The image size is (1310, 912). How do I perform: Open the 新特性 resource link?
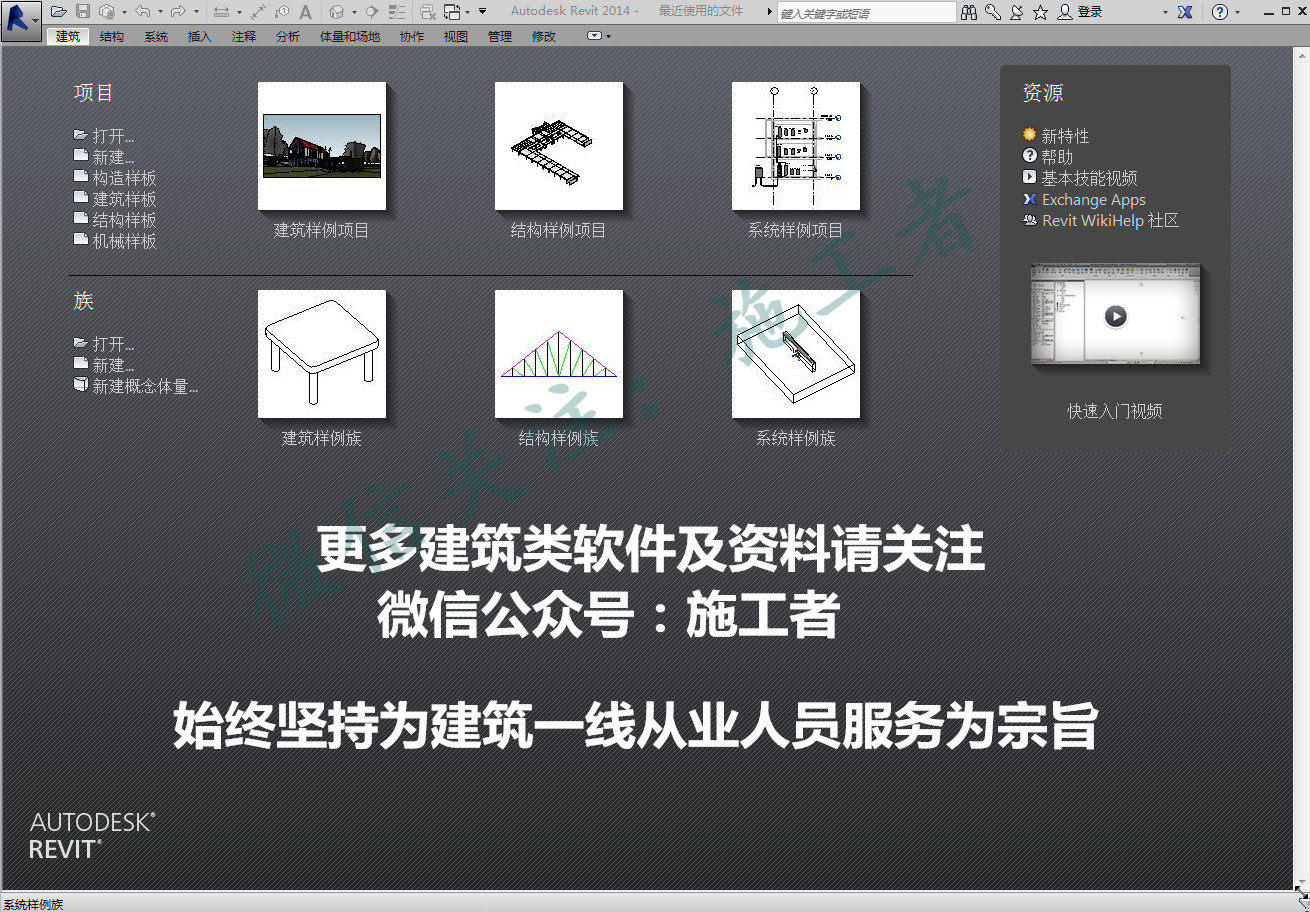1056,136
